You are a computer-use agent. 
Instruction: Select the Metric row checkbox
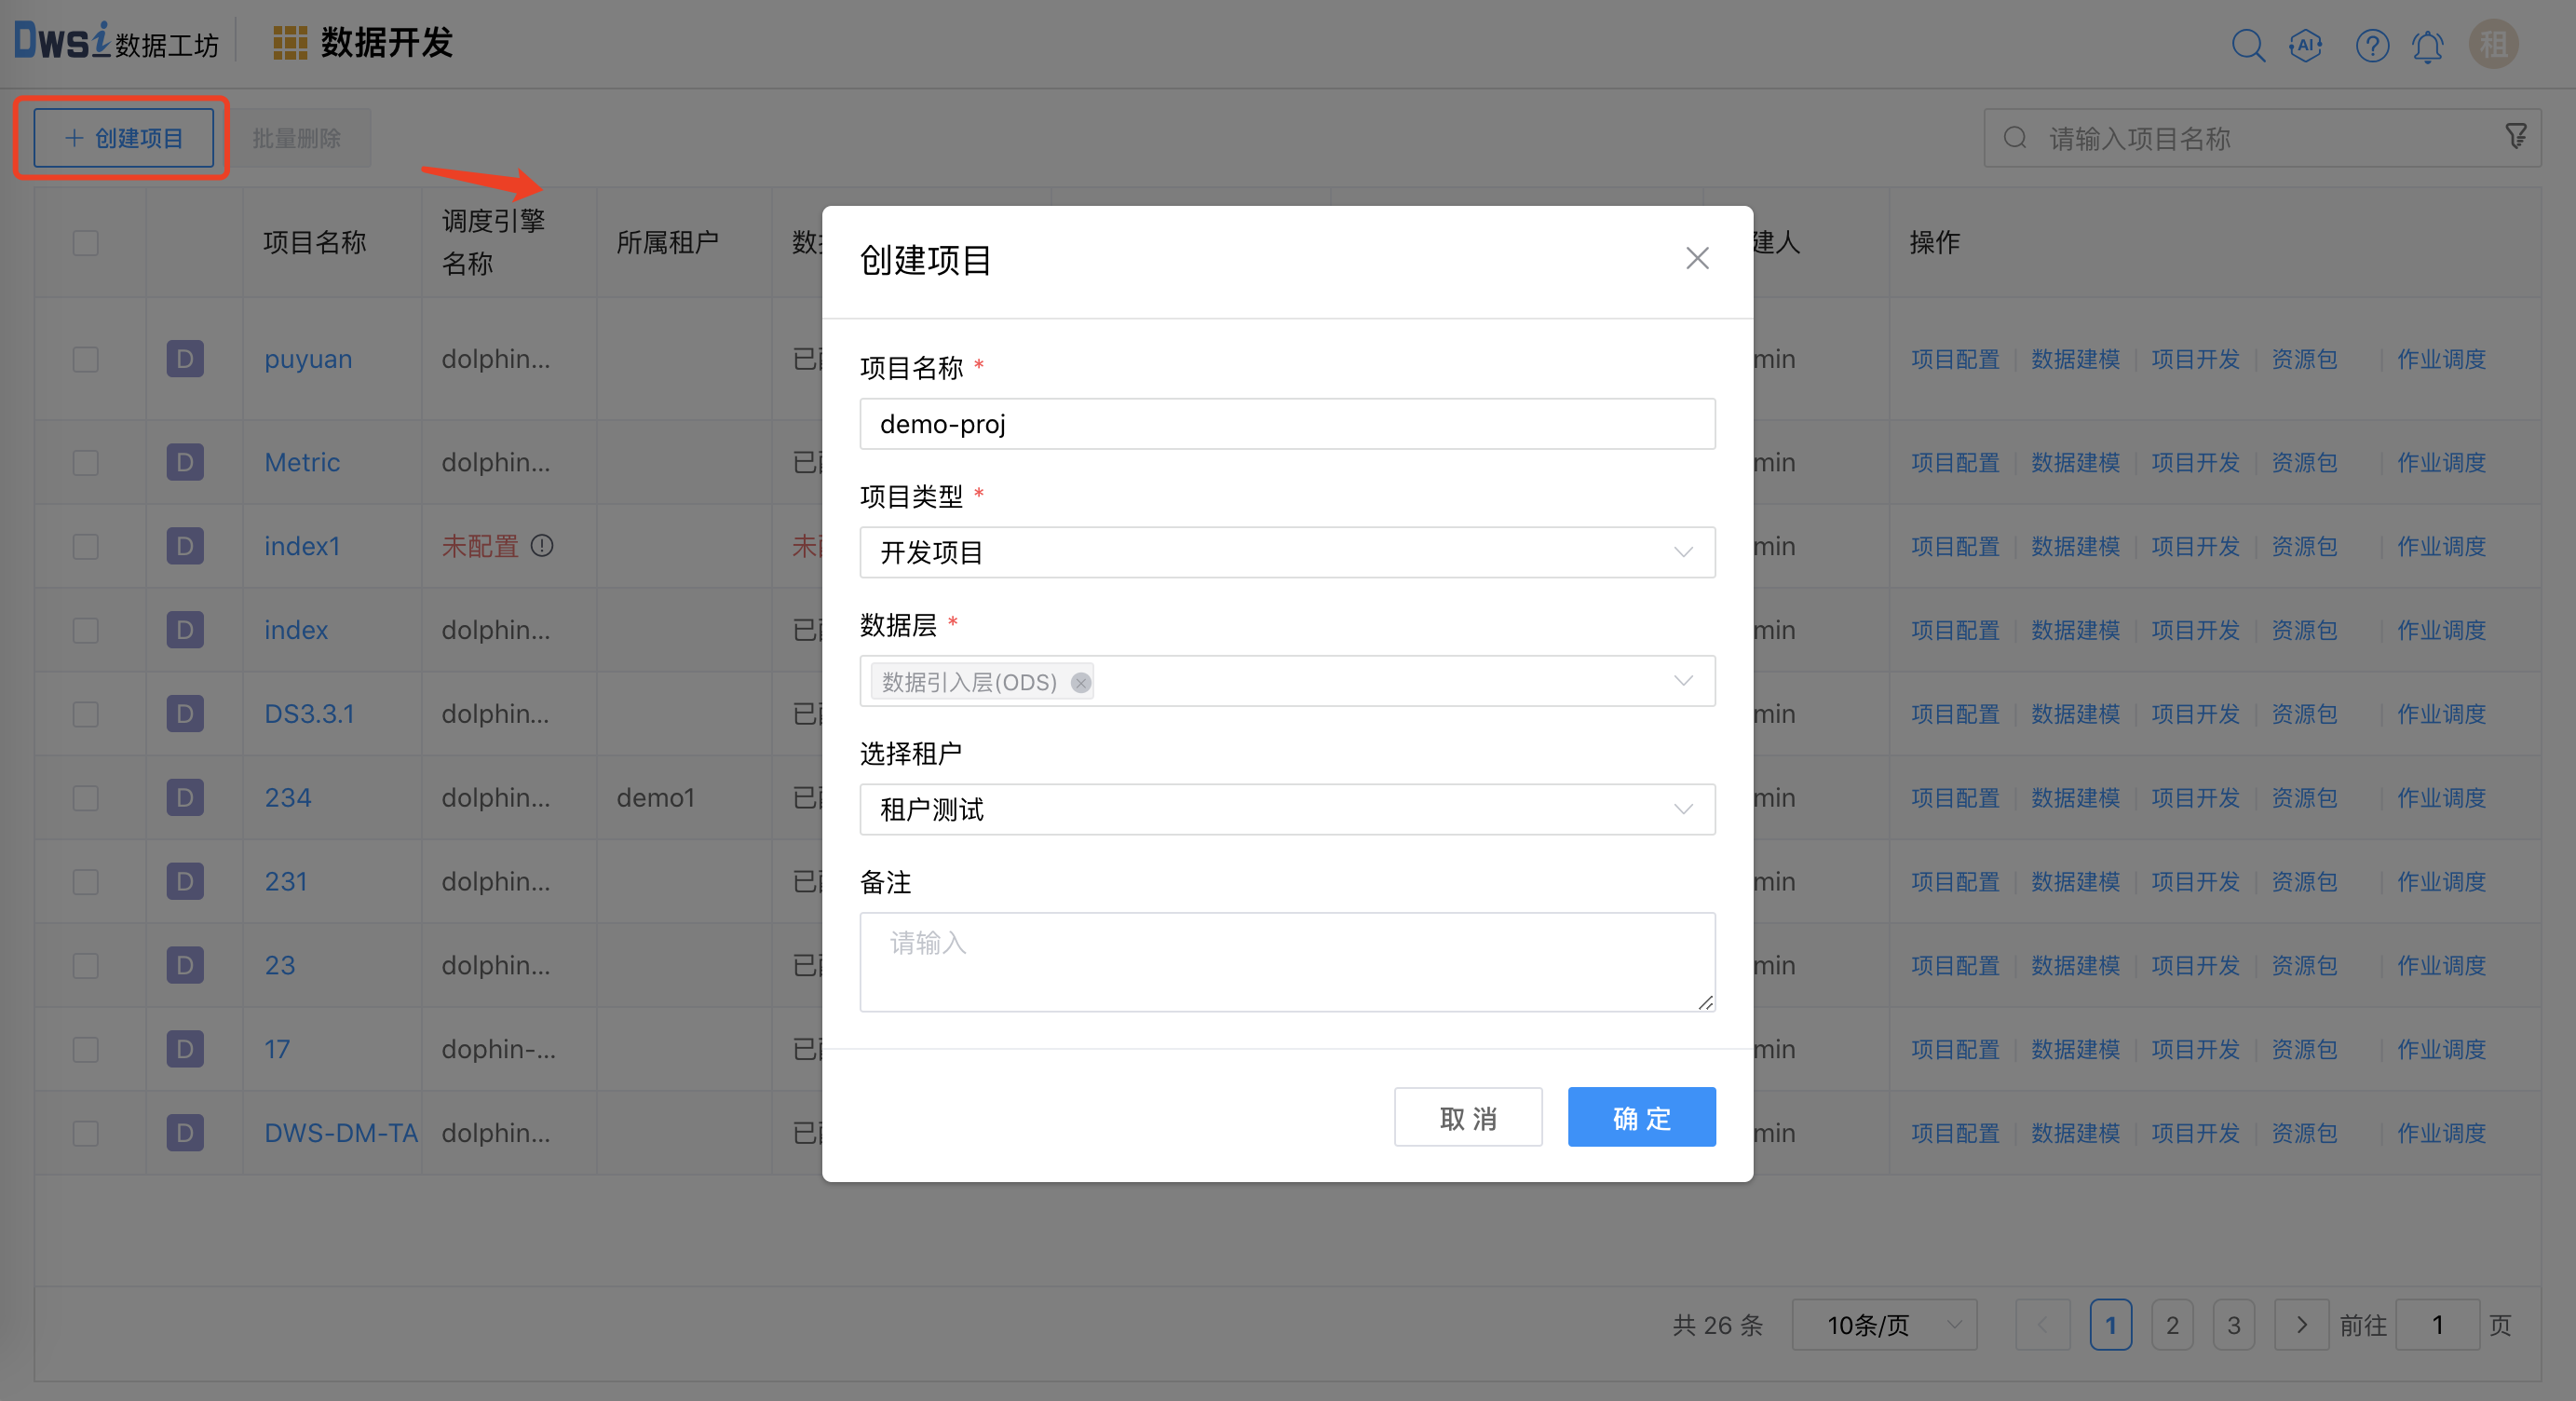point(86,463)
